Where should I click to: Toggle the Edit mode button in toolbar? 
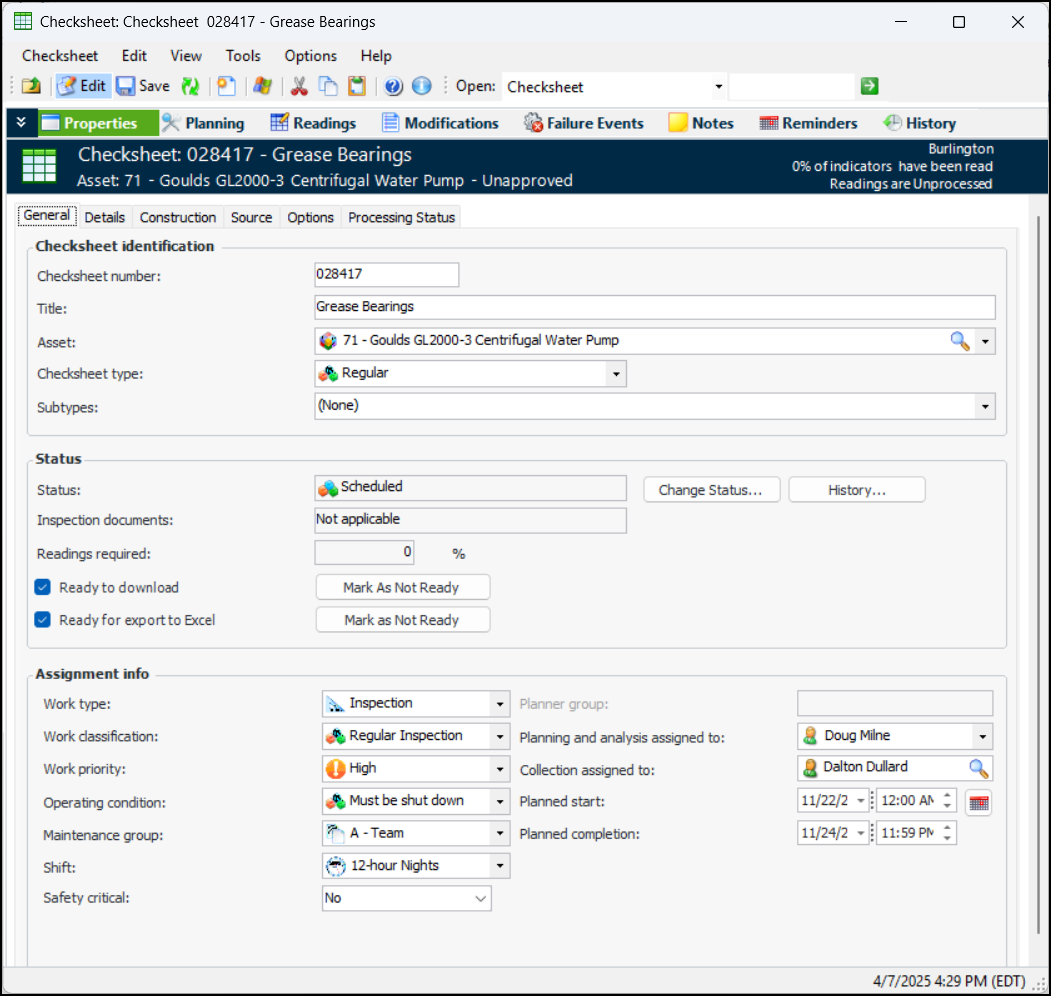tap(82, 86)
